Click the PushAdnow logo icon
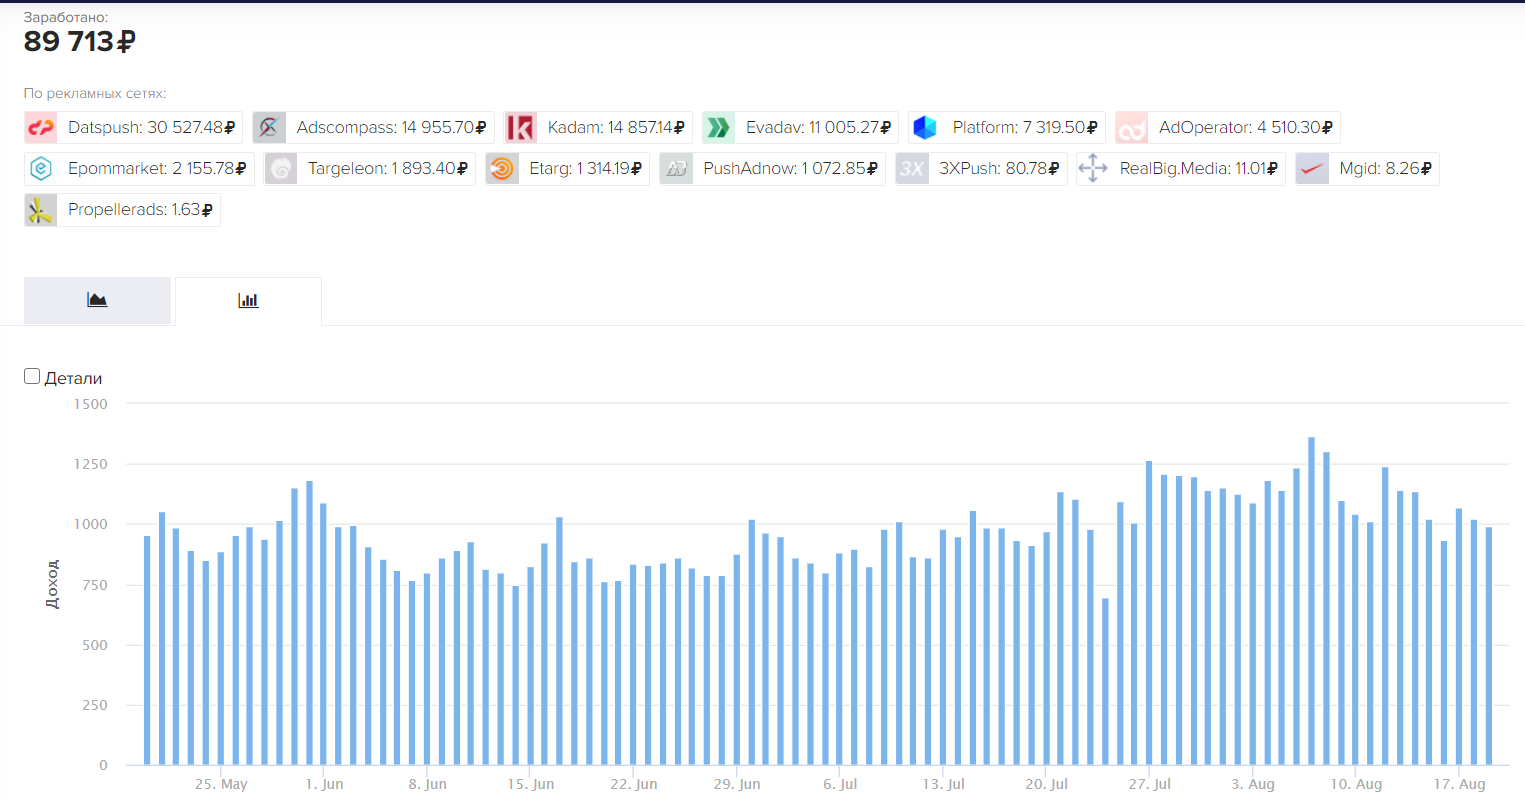The width and height of the screenshot is (1525, 801). [676, 169]
